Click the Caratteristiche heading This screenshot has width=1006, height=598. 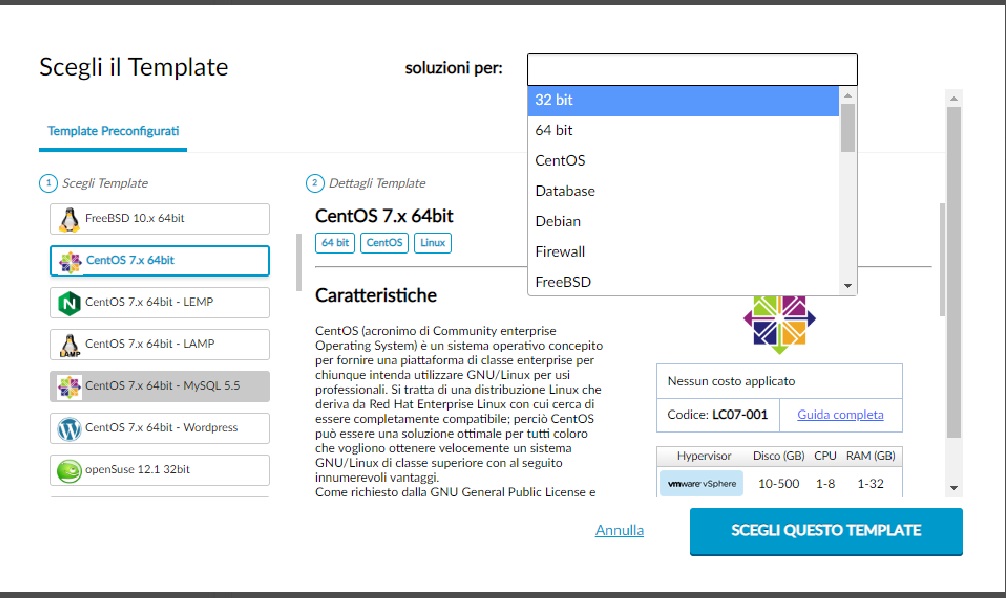[376, 295]
